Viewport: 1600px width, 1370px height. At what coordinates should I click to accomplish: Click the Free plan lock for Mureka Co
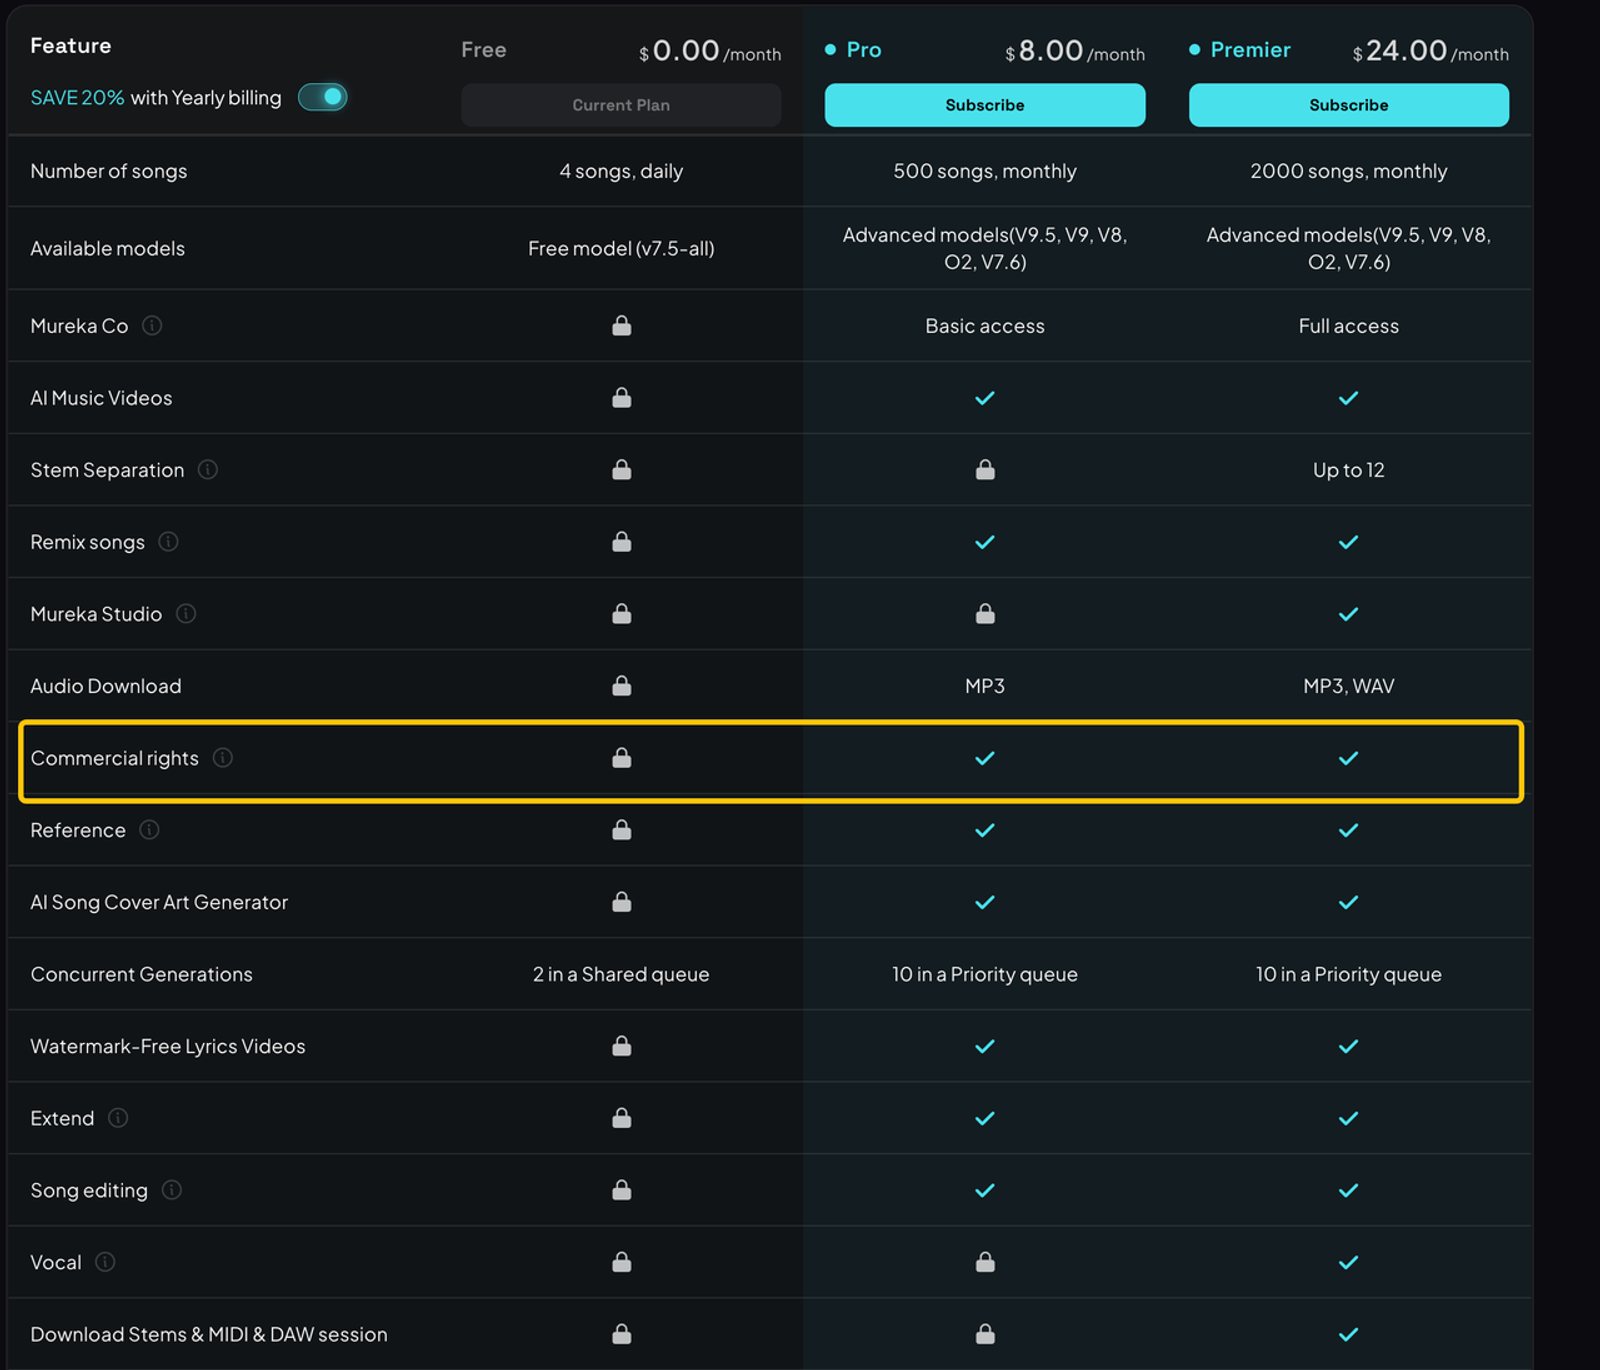621,326
